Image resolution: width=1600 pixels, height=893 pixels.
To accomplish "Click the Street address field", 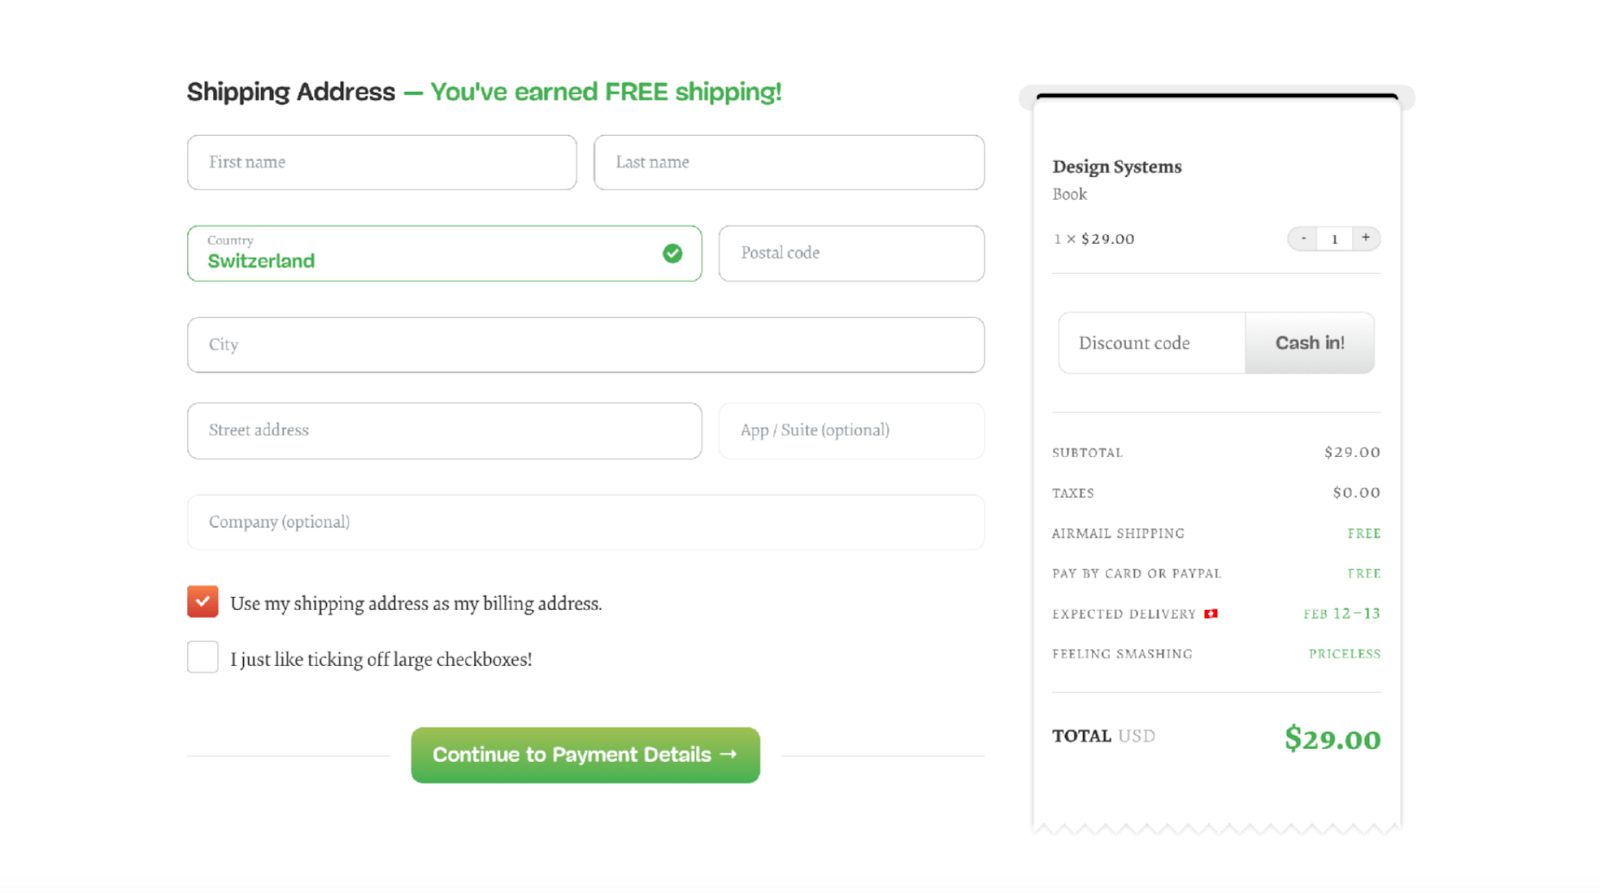I will click(444, 431).
